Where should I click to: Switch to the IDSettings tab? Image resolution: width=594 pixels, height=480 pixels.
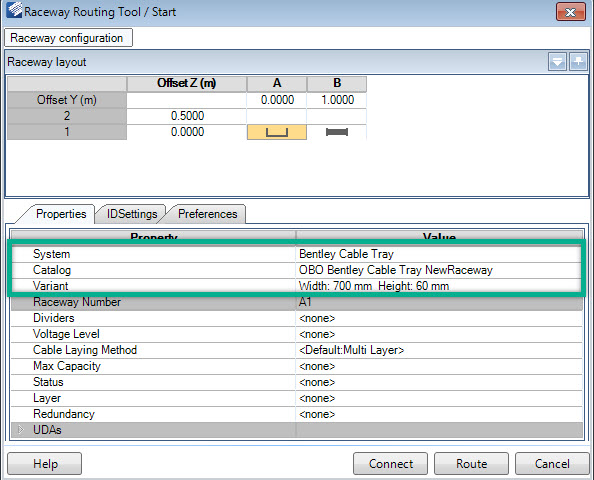pyautogui.click(x=132, y=214)
